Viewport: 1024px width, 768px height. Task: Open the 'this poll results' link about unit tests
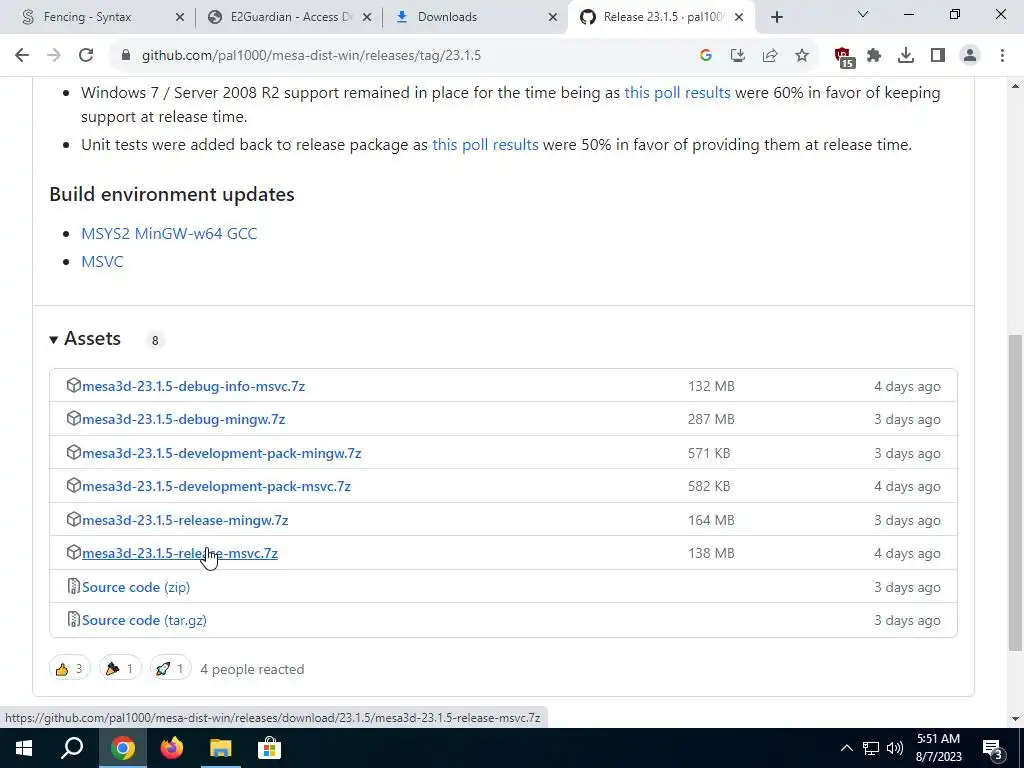click(x=485, y=144)
